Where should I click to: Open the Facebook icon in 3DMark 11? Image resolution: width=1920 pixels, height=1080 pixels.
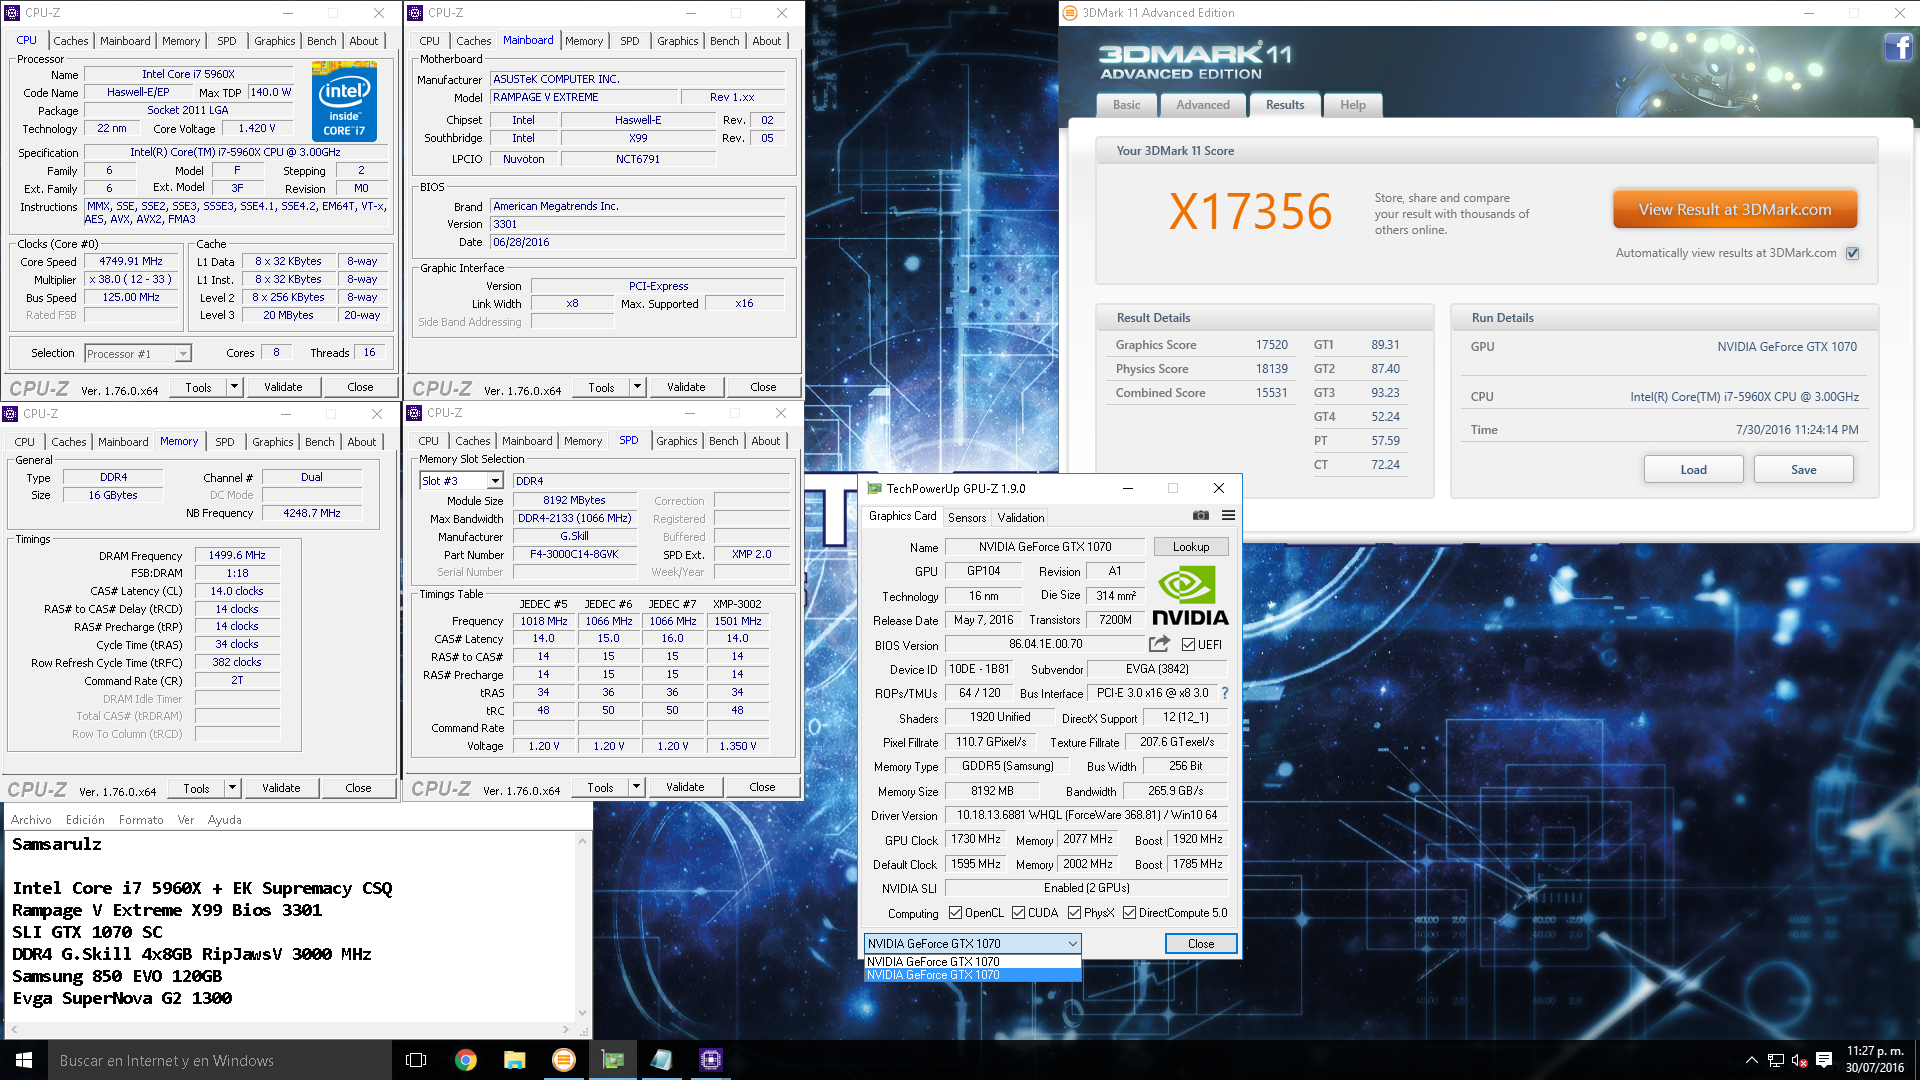pyautogui.click(x=1898, y=47)
